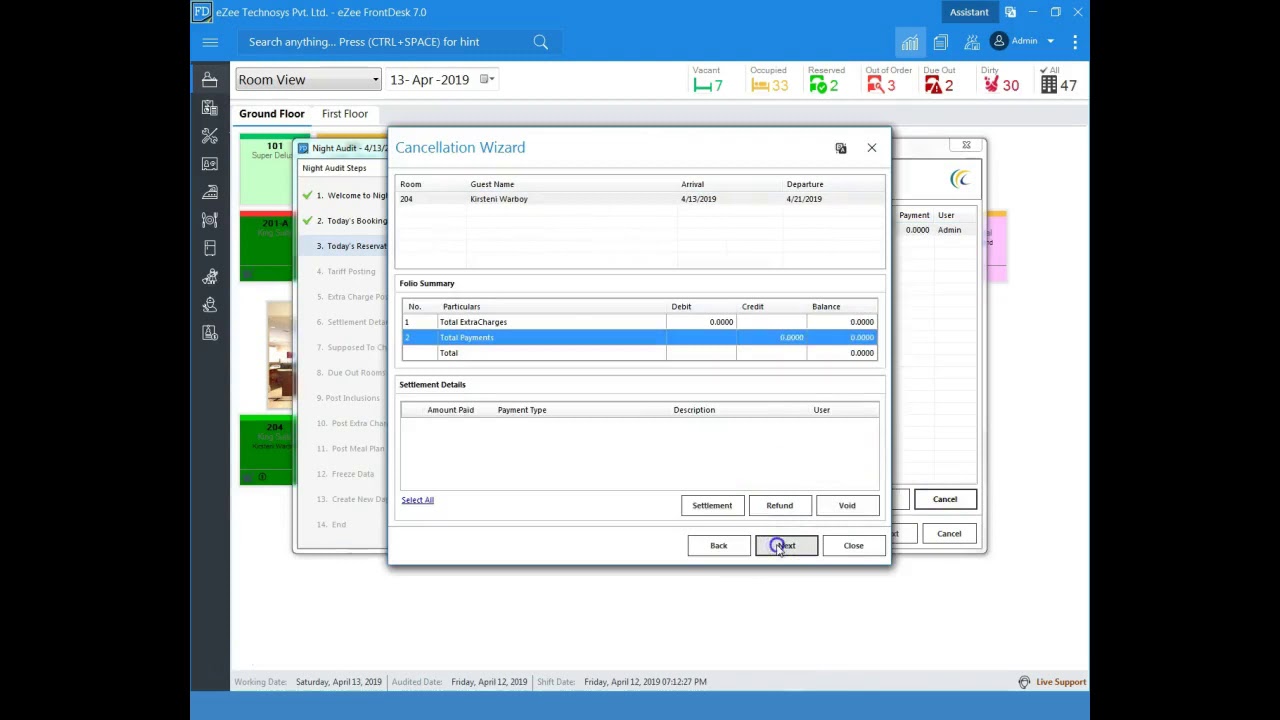This screenshot has width=1280, height=720.
Task: Go Back in Cancellation Wizard
Action: [x=719, y=546]
